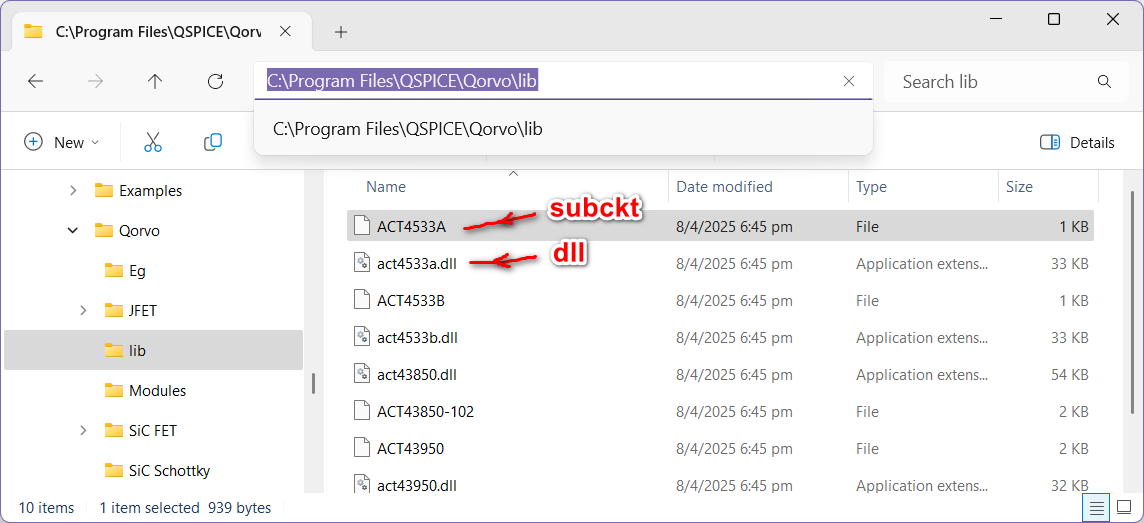Refresh the current folder view

click(x=214, y=82)
